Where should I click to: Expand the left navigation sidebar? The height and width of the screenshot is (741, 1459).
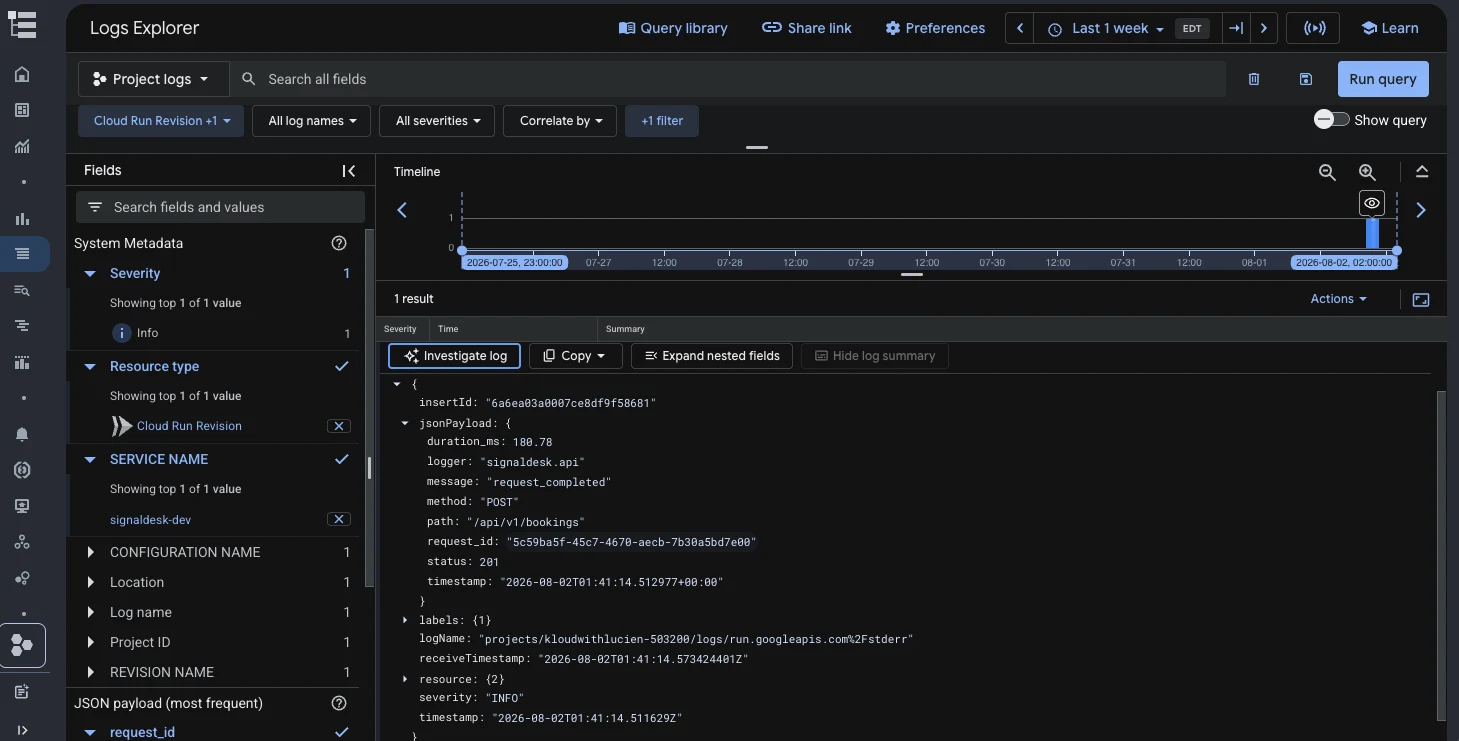(x=22, y=730)
